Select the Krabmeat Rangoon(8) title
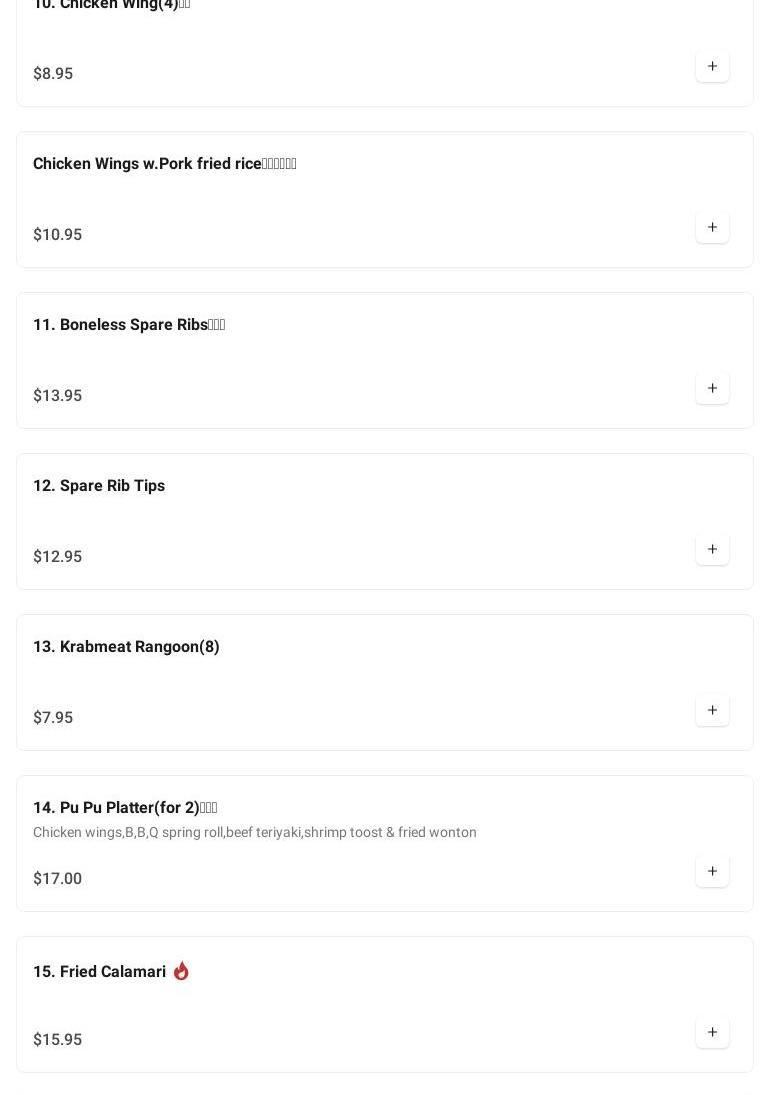This screenshot has height=1095, width=770. coord(126,647)
